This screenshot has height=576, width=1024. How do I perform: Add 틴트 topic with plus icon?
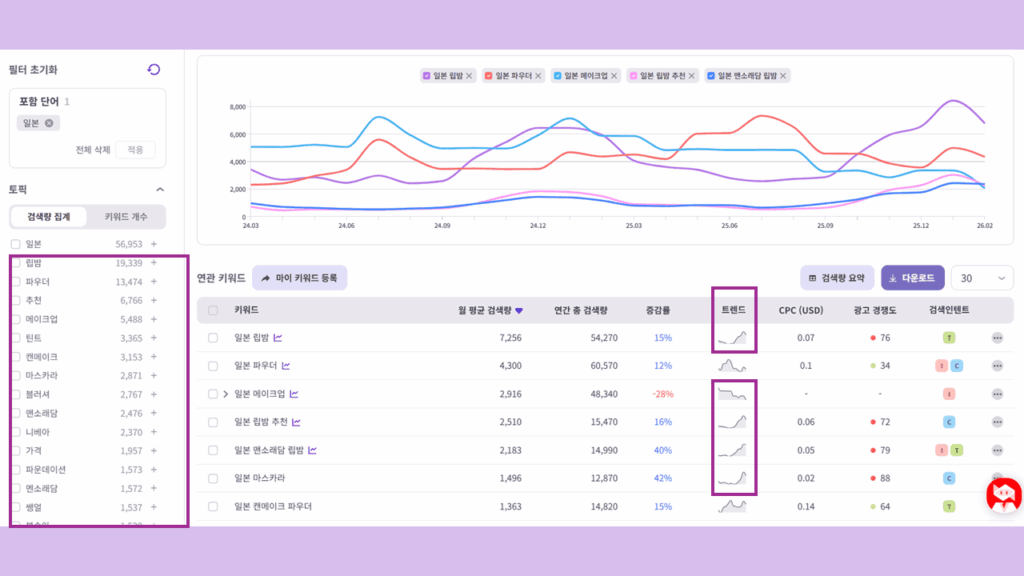click(x=154, y=338)
